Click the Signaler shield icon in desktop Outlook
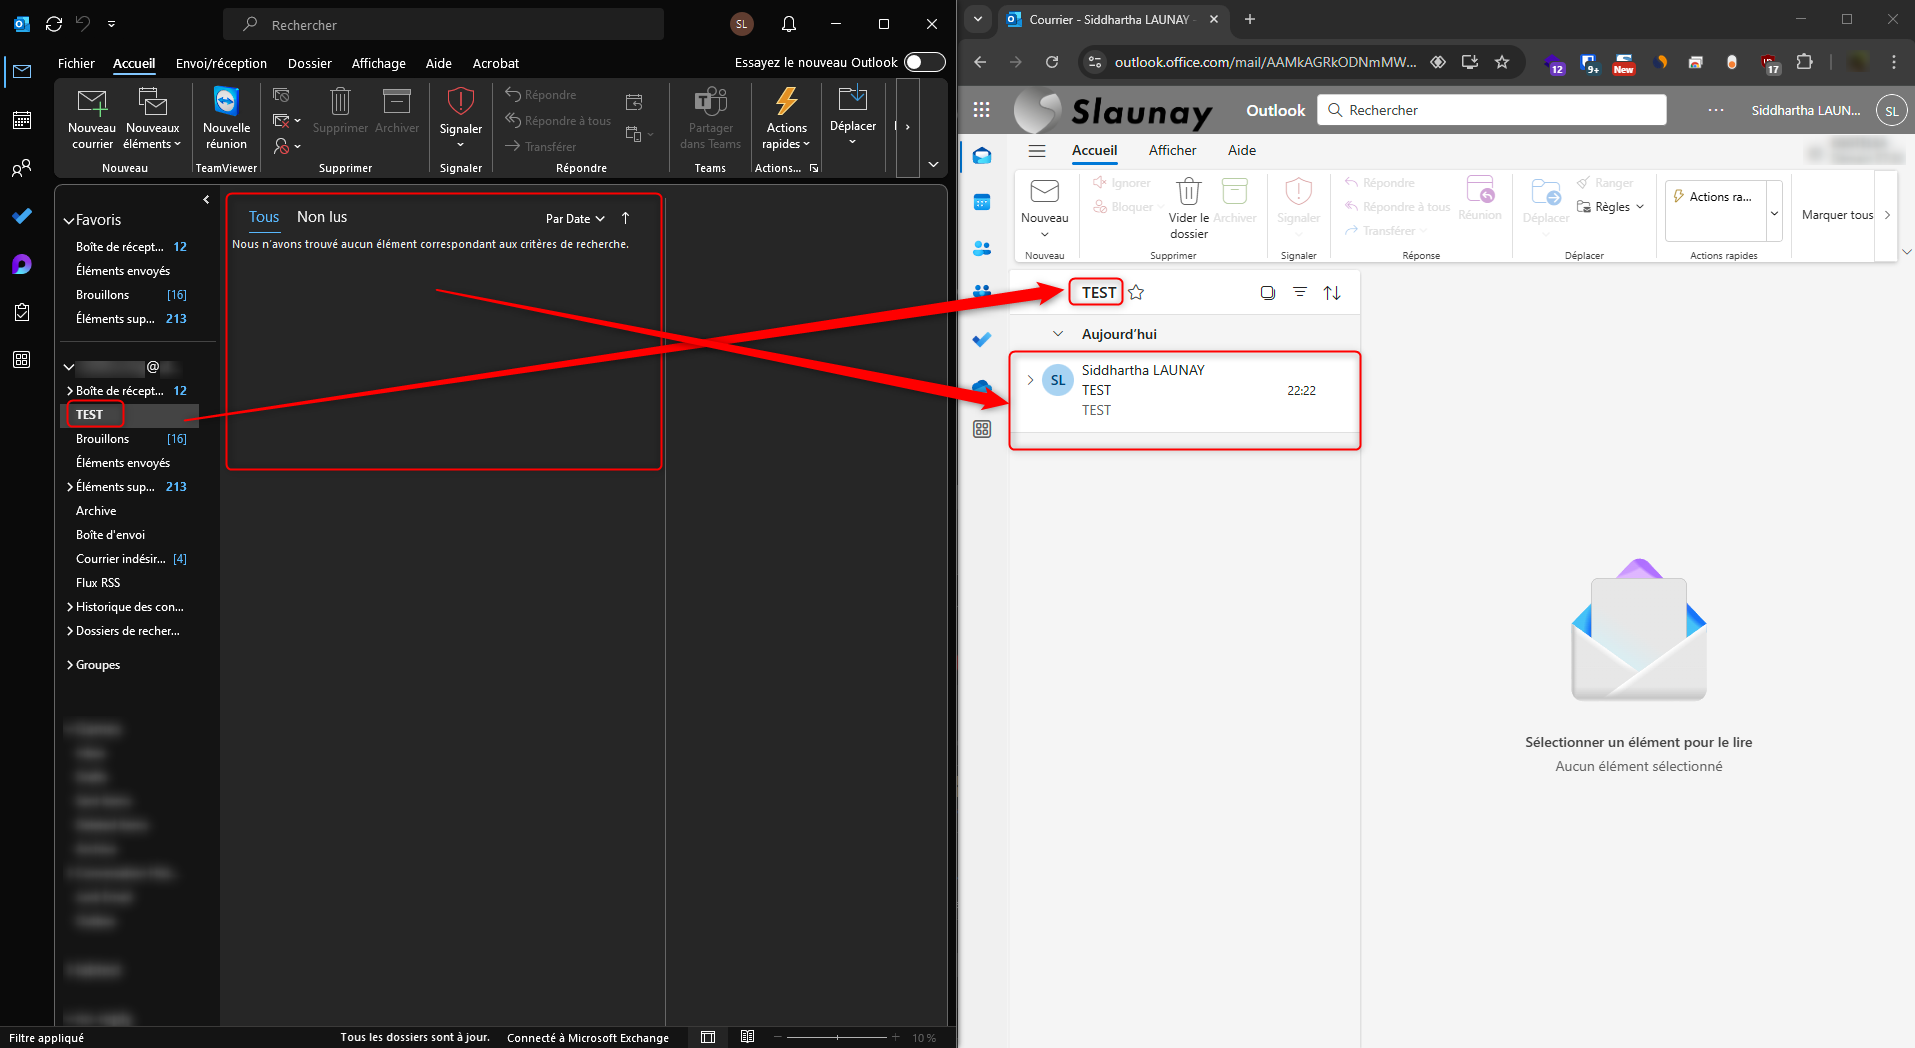This screenshot has width=1915, height=1048. 460,103
